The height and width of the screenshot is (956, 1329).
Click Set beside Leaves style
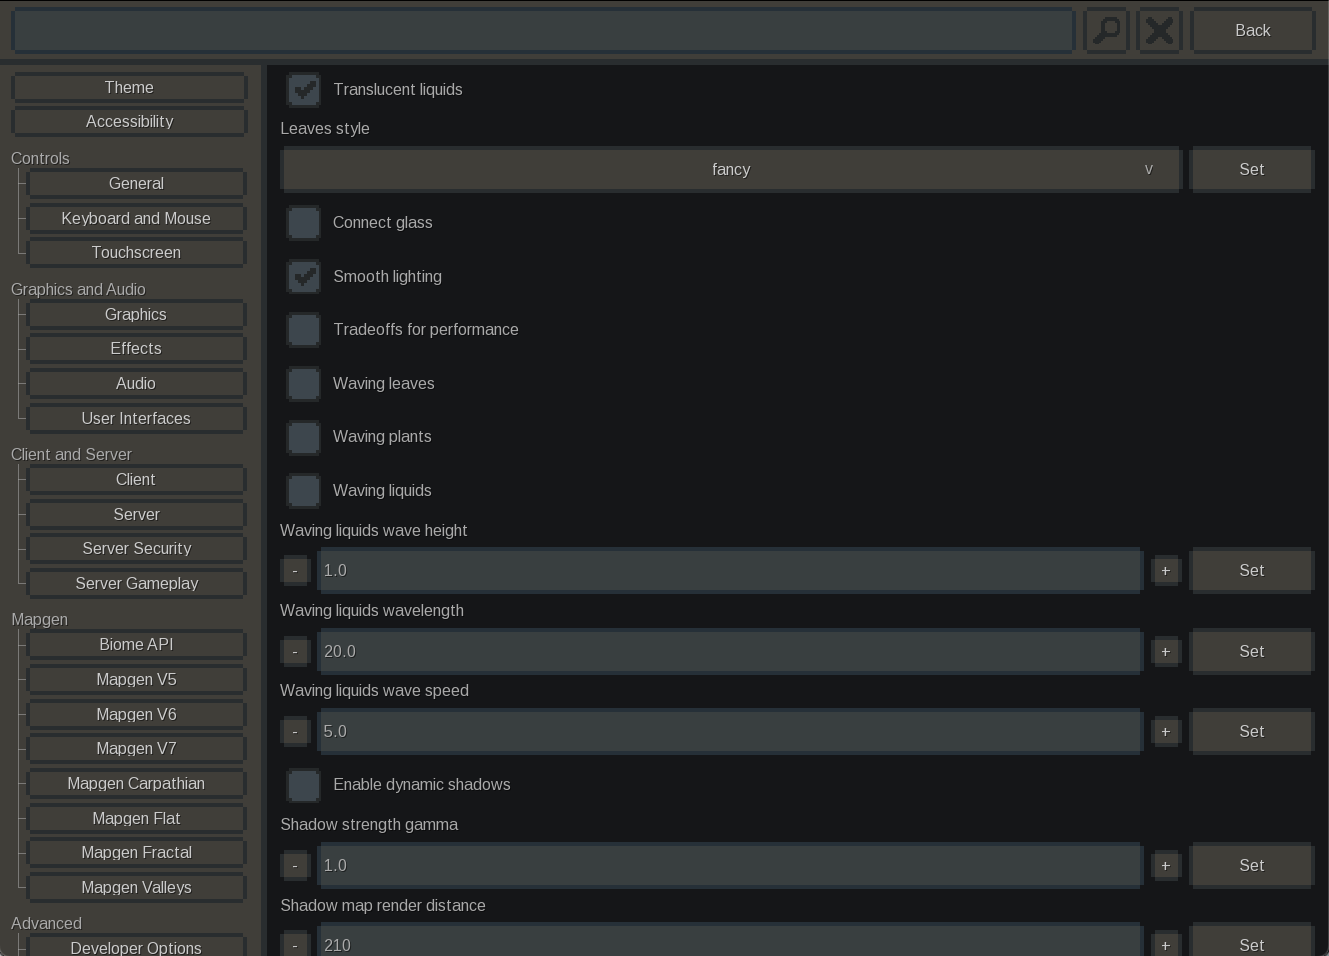pyautogui.click(x=1251, y=170)
